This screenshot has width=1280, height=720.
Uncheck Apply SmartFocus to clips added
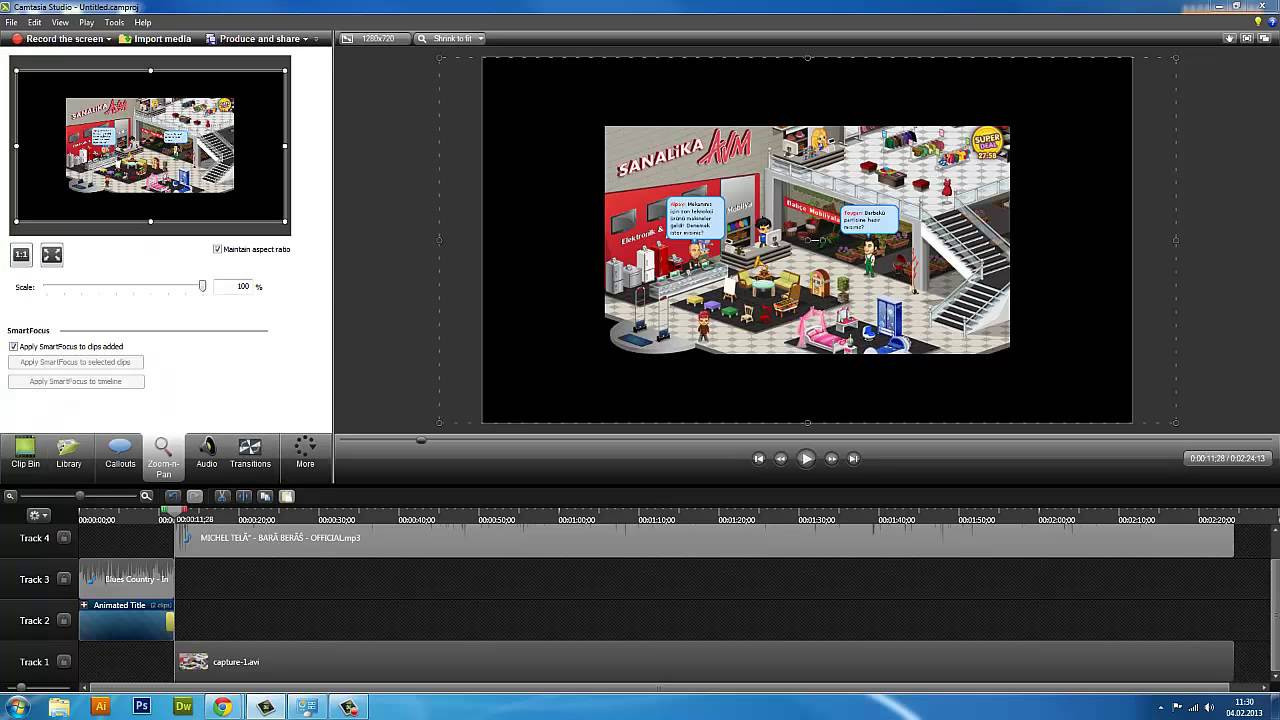pos(14,347)
